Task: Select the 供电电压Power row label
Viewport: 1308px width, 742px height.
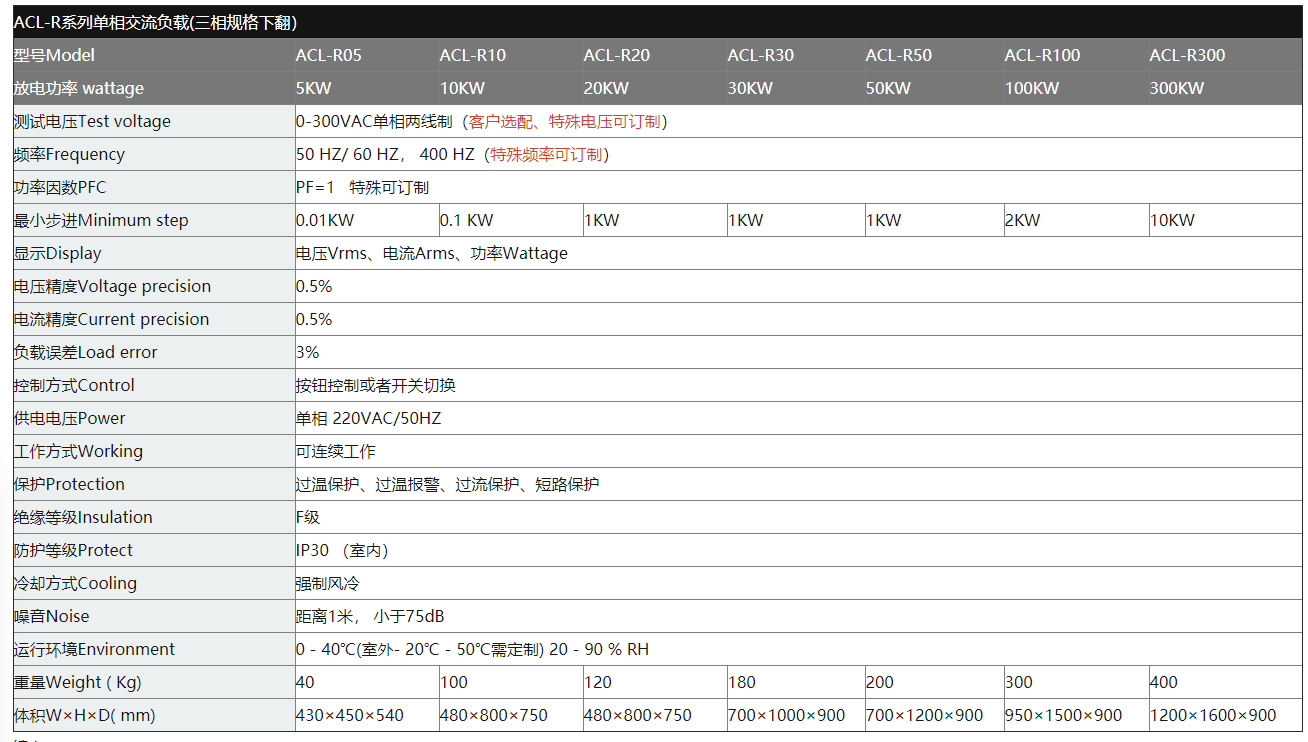Action: pos(70,418)
